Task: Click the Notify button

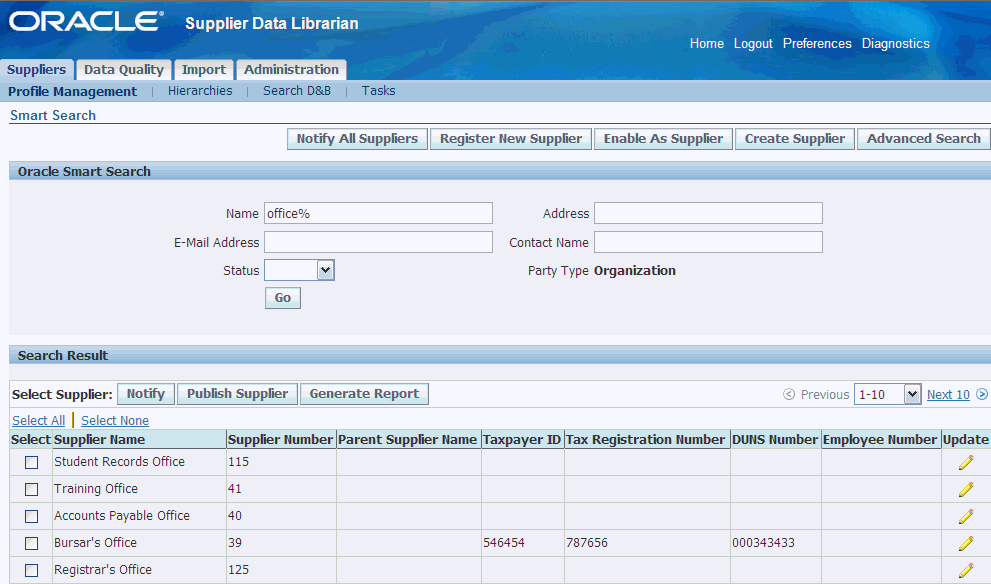Action: click(145, 394)
